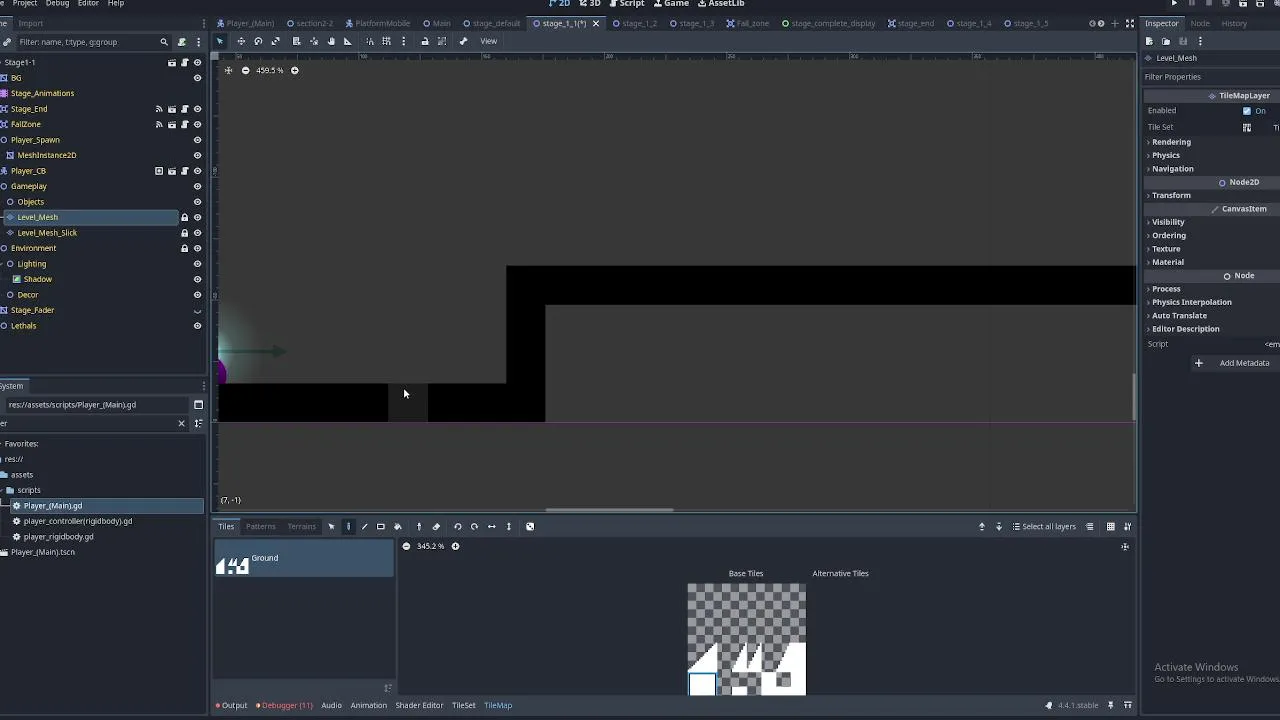The height and width of the screenshot is (720, 1280).
Task: Open the Tile Set resource icon in Inspector
Action: (x=1247, y=127)
